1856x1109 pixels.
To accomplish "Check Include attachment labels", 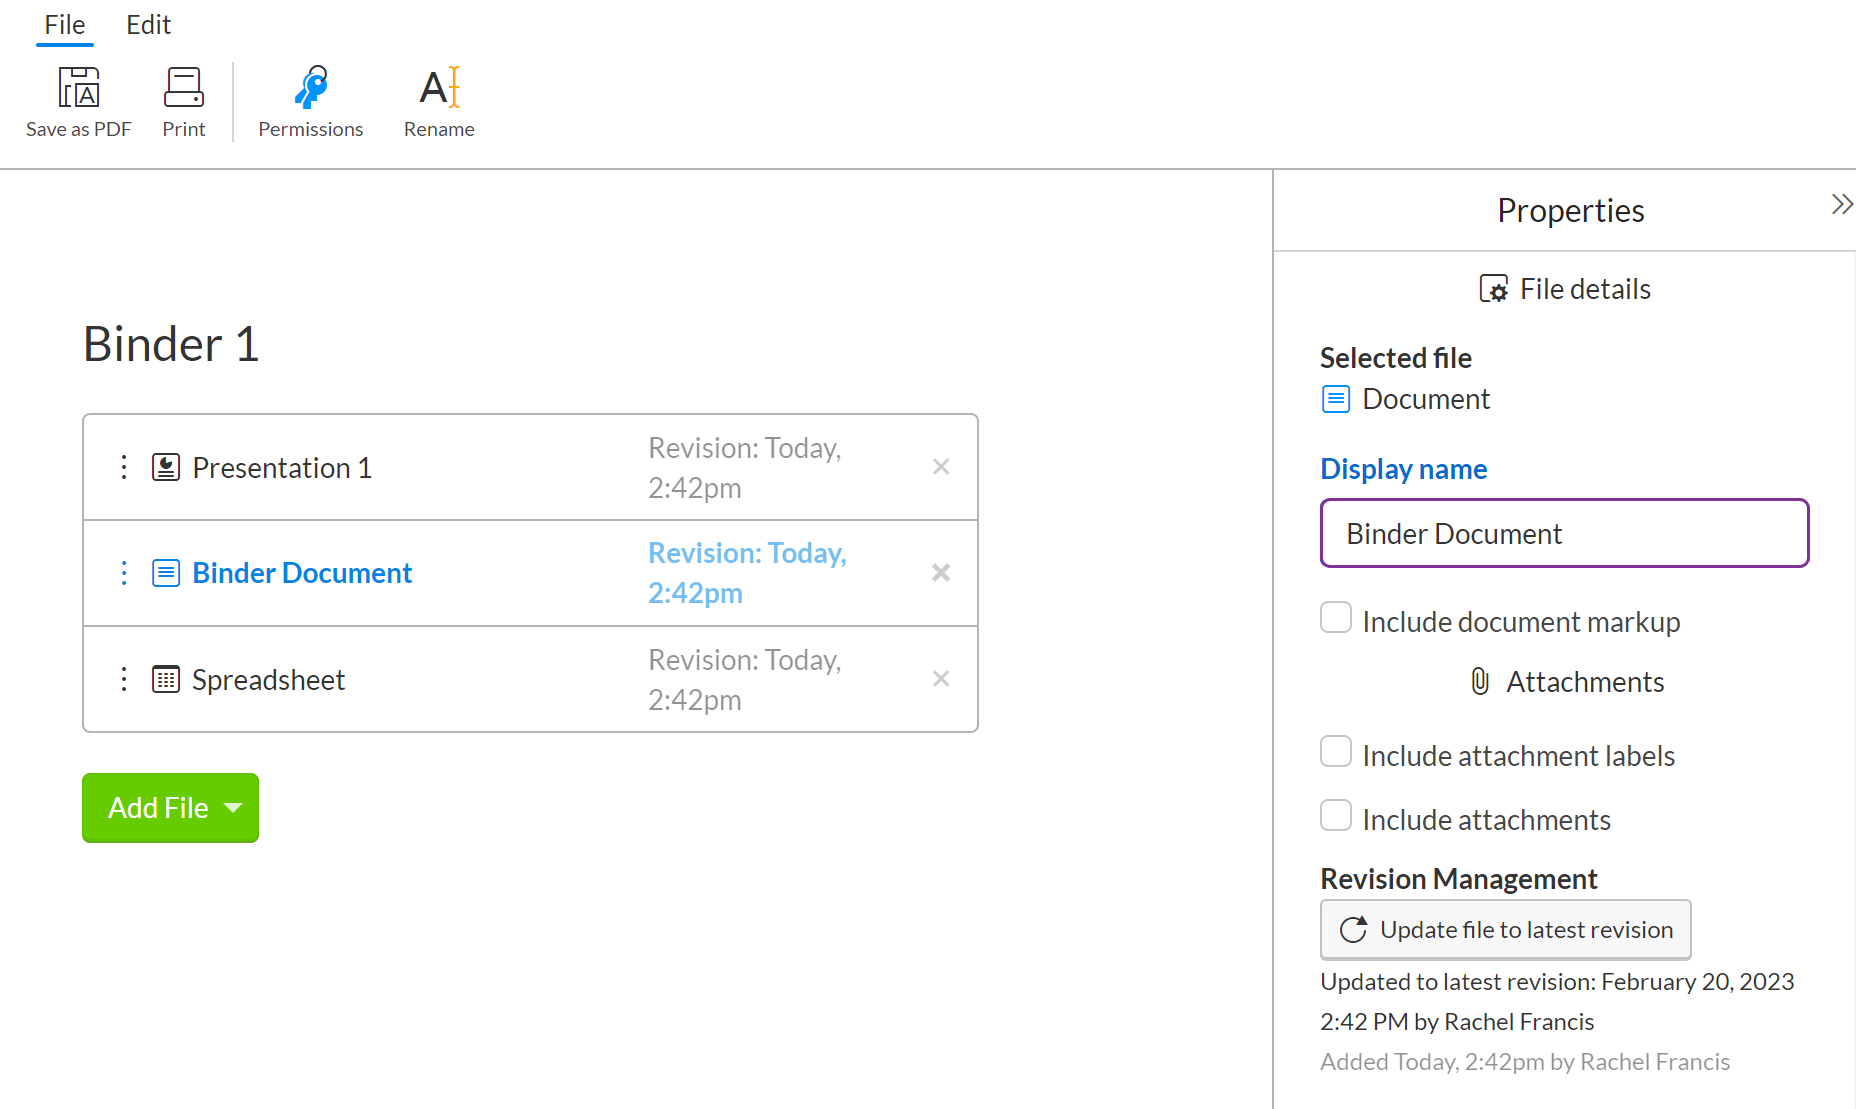I will click(1335, 751).
